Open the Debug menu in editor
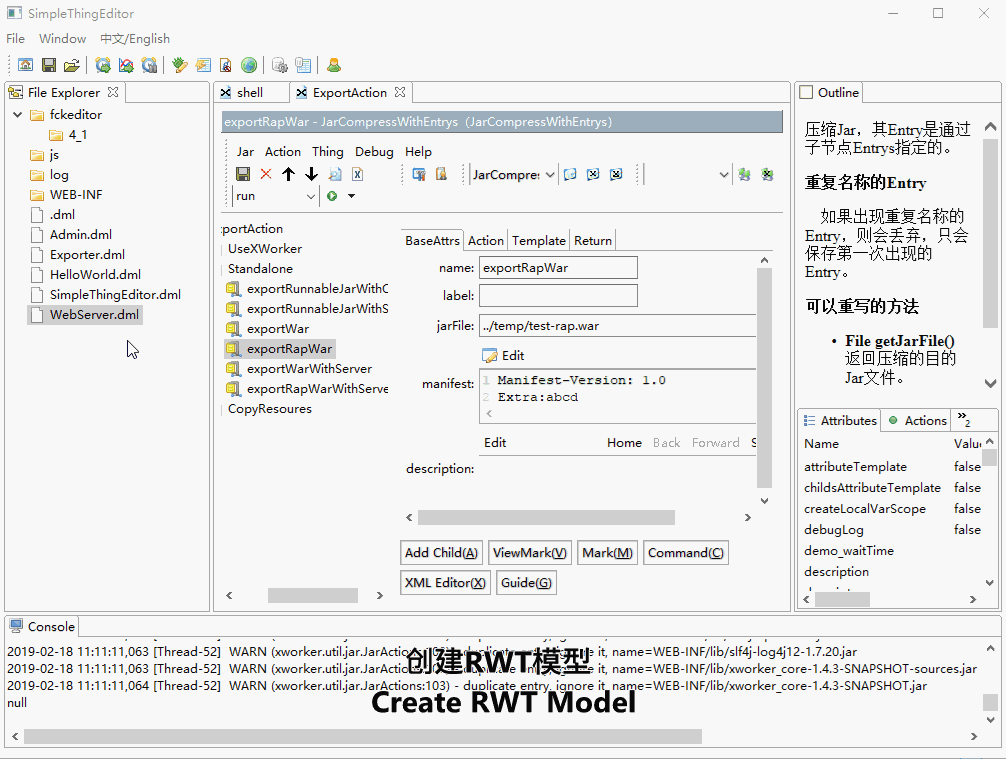The height and width of the screenshot is (759, 1006). point(374,151)
